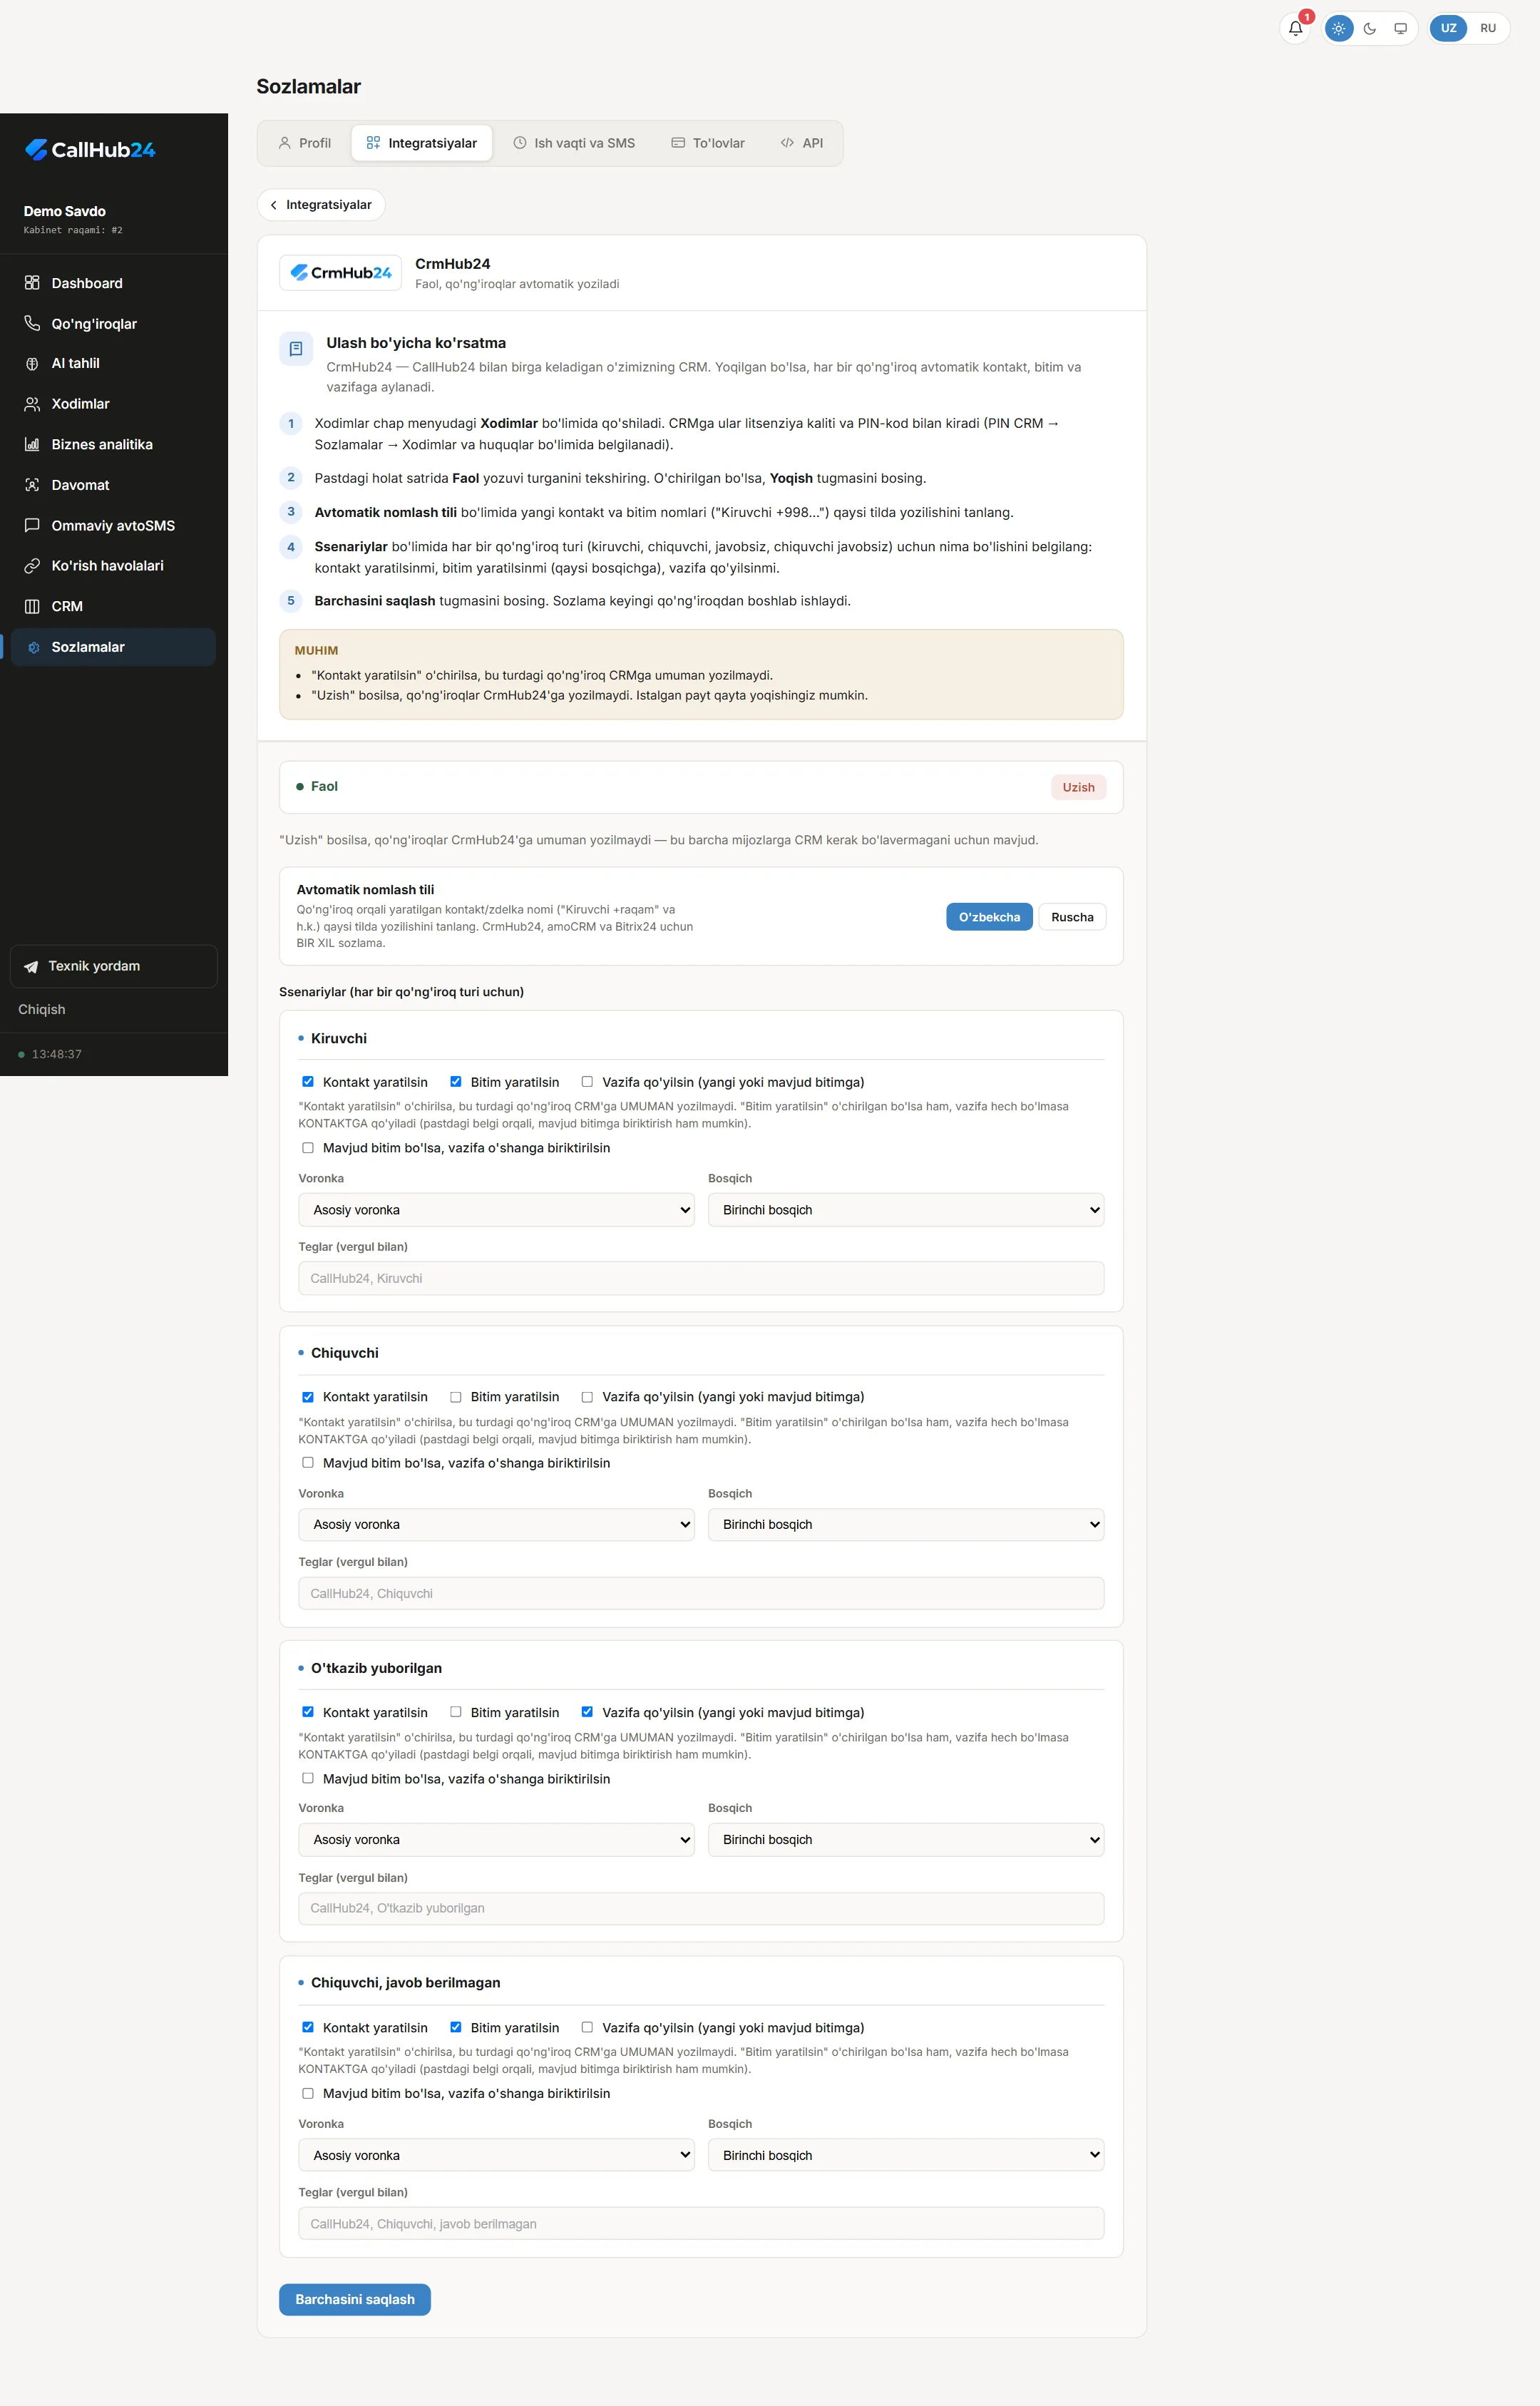Open Biznes analitika page

point(113,445)
